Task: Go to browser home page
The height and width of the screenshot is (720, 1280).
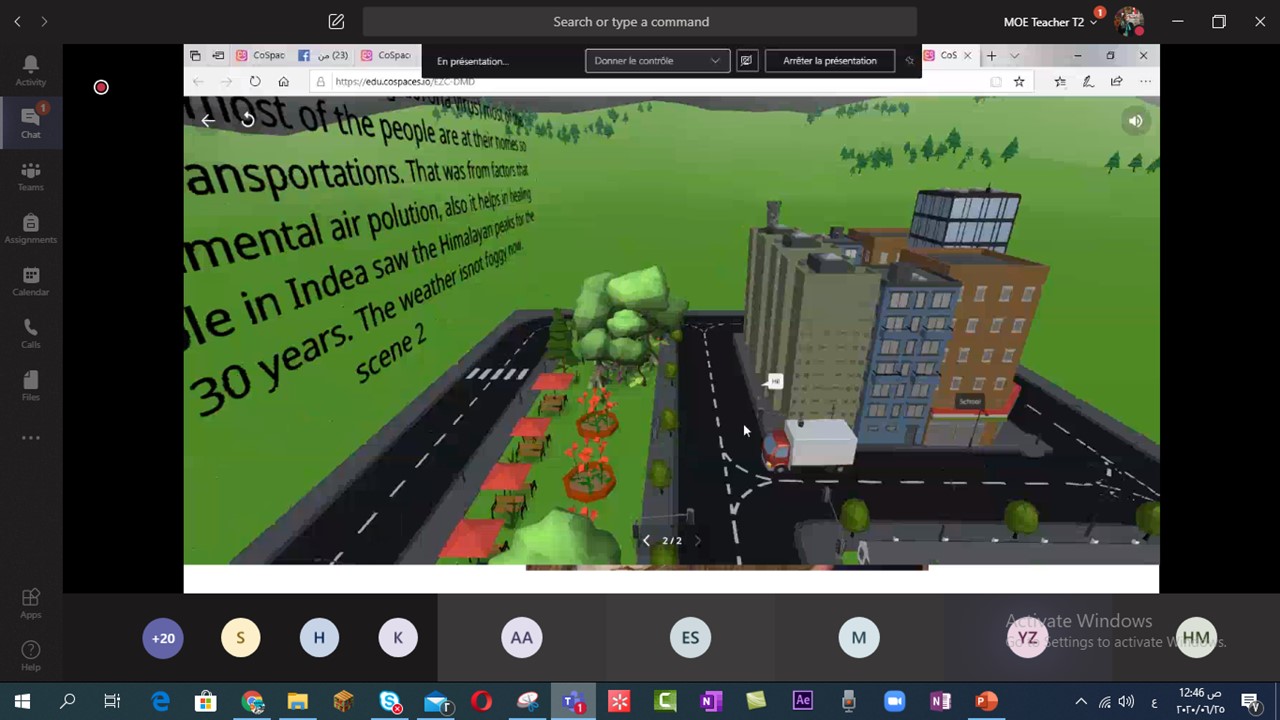Action: [284, 82]
